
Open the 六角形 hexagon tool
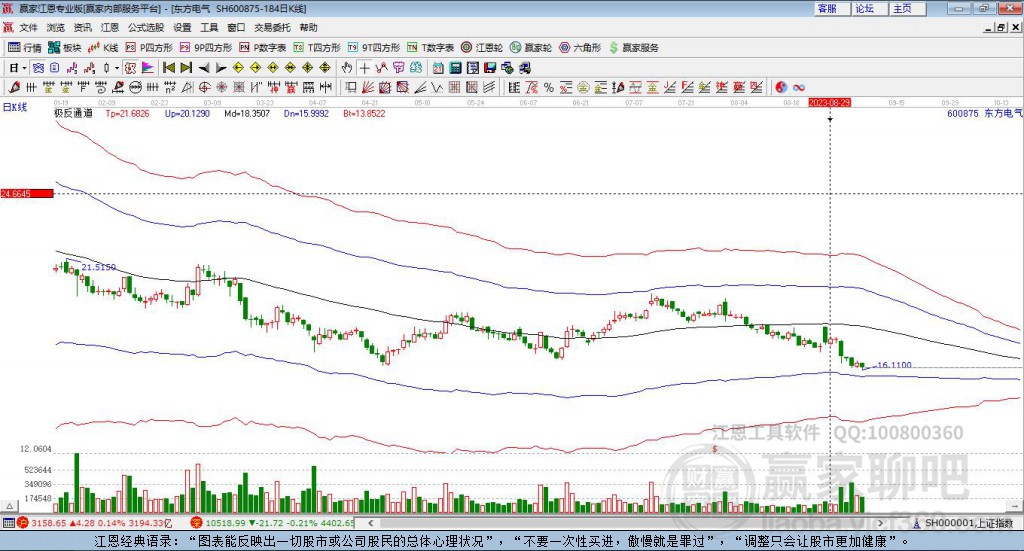pos(580,47)
